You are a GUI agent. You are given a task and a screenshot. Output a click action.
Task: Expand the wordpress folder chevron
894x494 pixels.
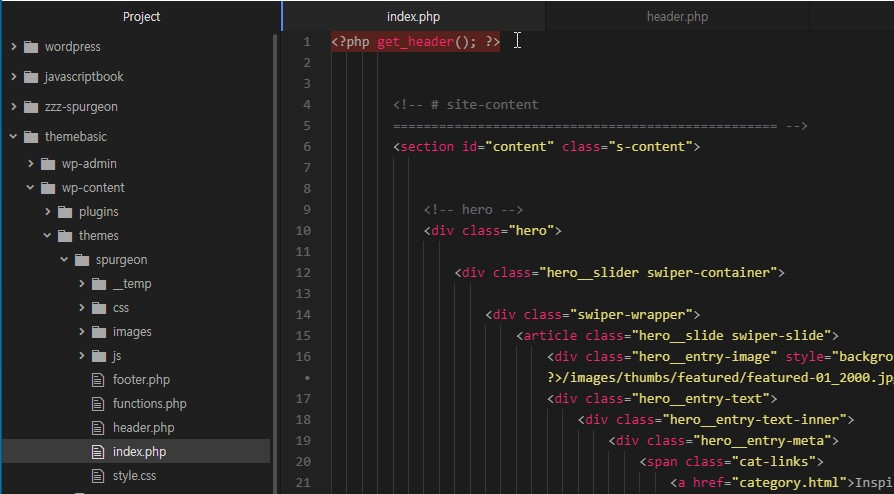(14, 46)
